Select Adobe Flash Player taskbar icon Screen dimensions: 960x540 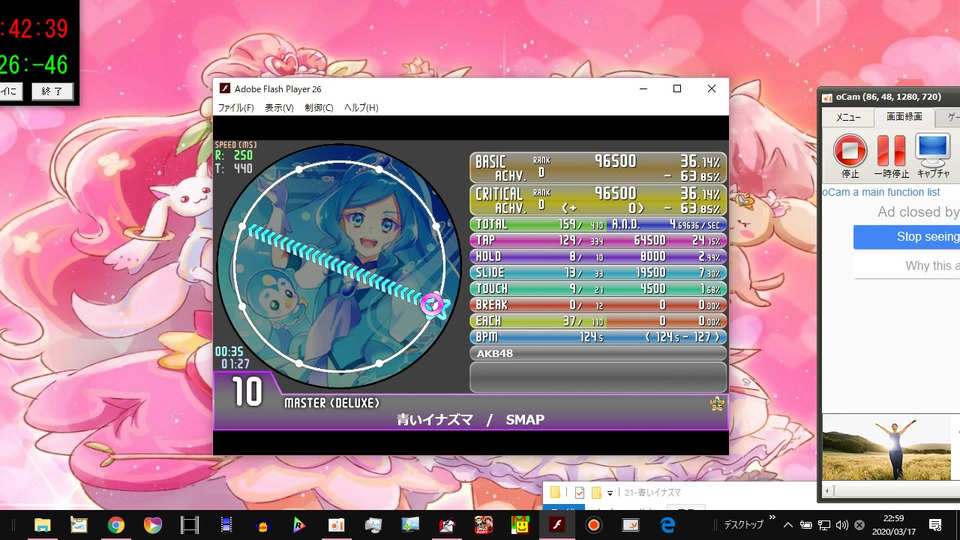point(557,525)
